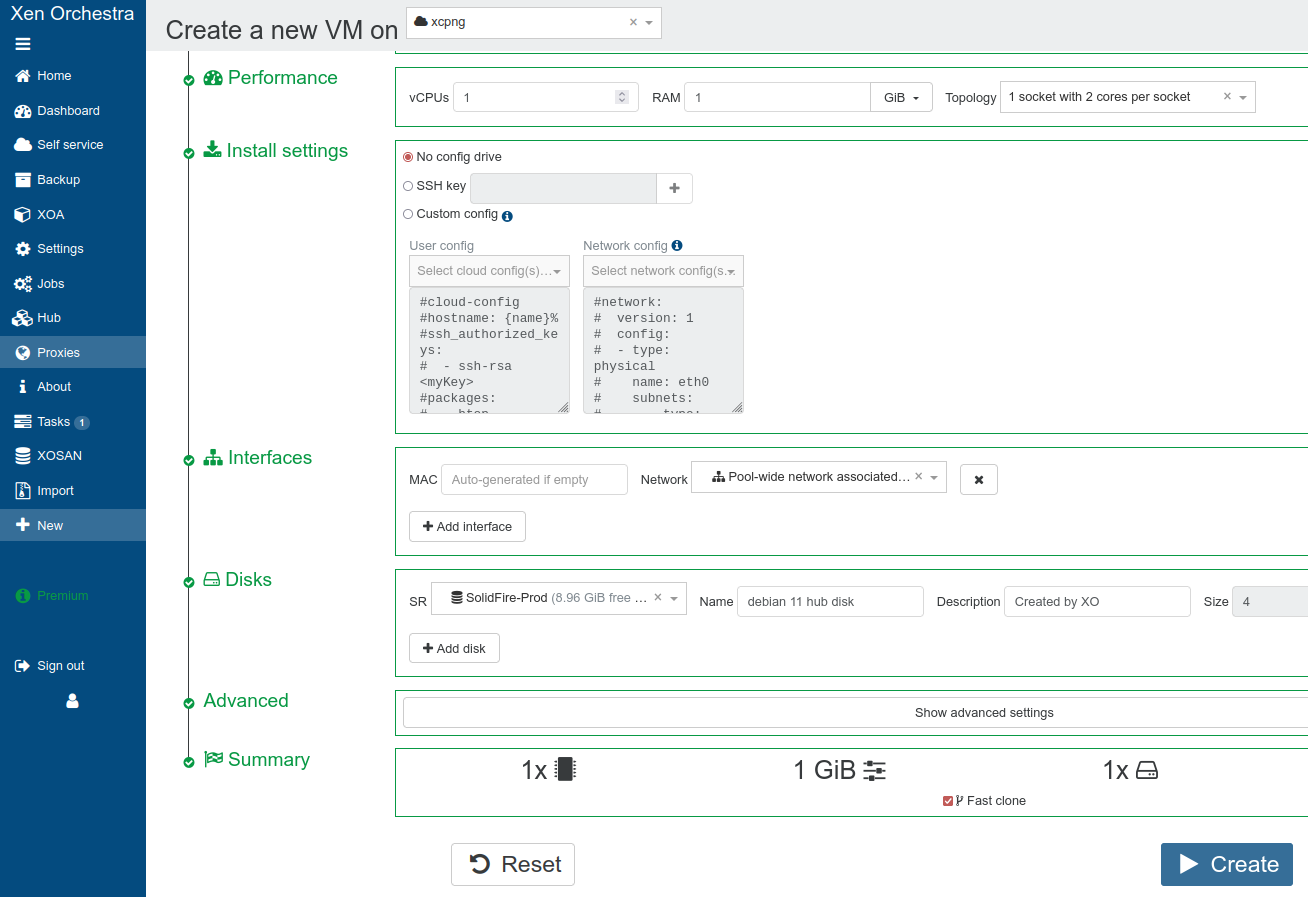Select the Custom config radio option
Screen dimensions: 1308x897
point(408,214)
